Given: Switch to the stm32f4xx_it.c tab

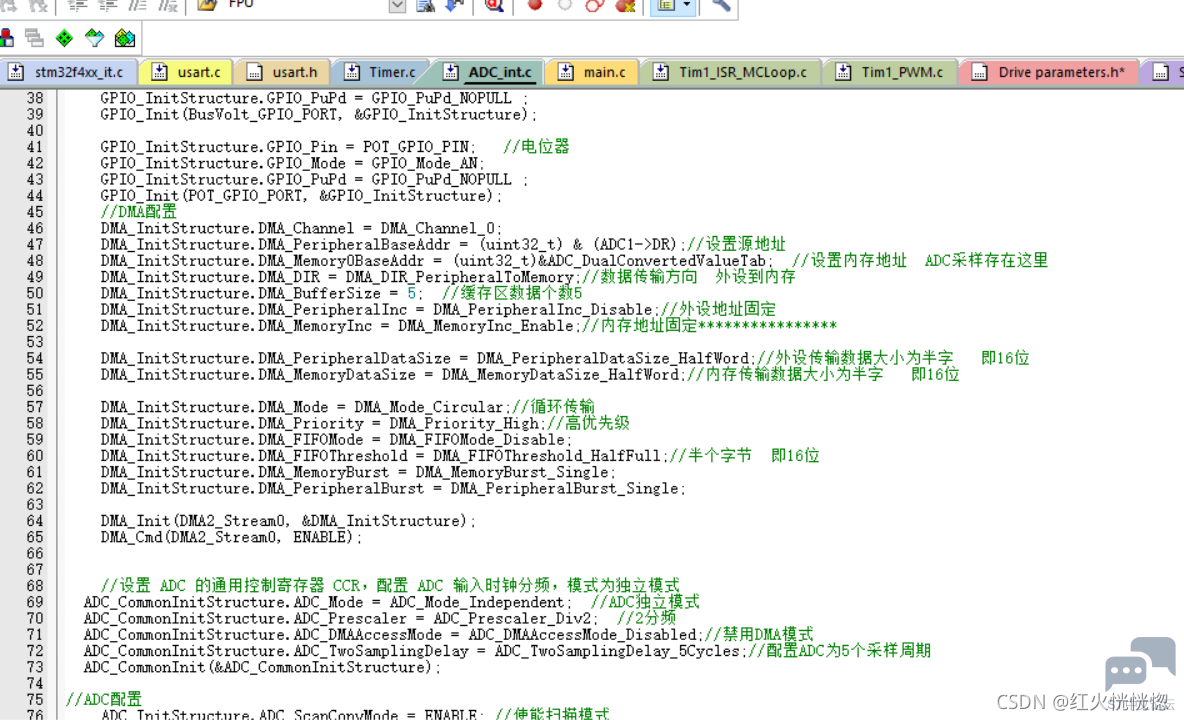Looking at the screenshot, I should [70, 72].
